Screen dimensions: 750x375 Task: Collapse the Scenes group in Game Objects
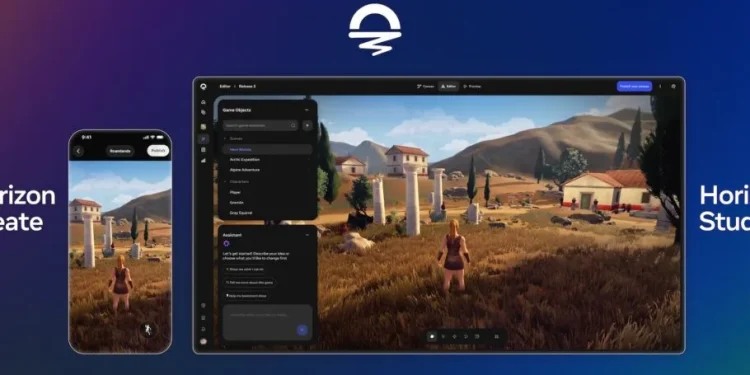tap(225, 139)
